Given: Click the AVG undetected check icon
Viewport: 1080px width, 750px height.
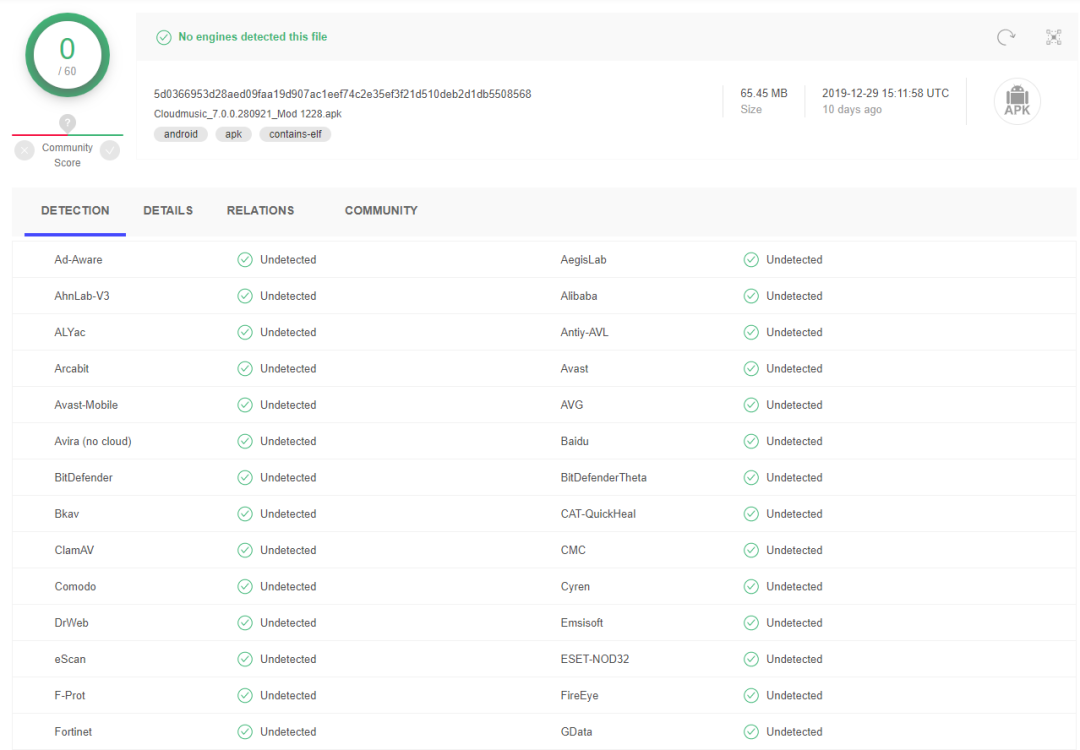Looking at the screenshot, I should coord(751,405).
